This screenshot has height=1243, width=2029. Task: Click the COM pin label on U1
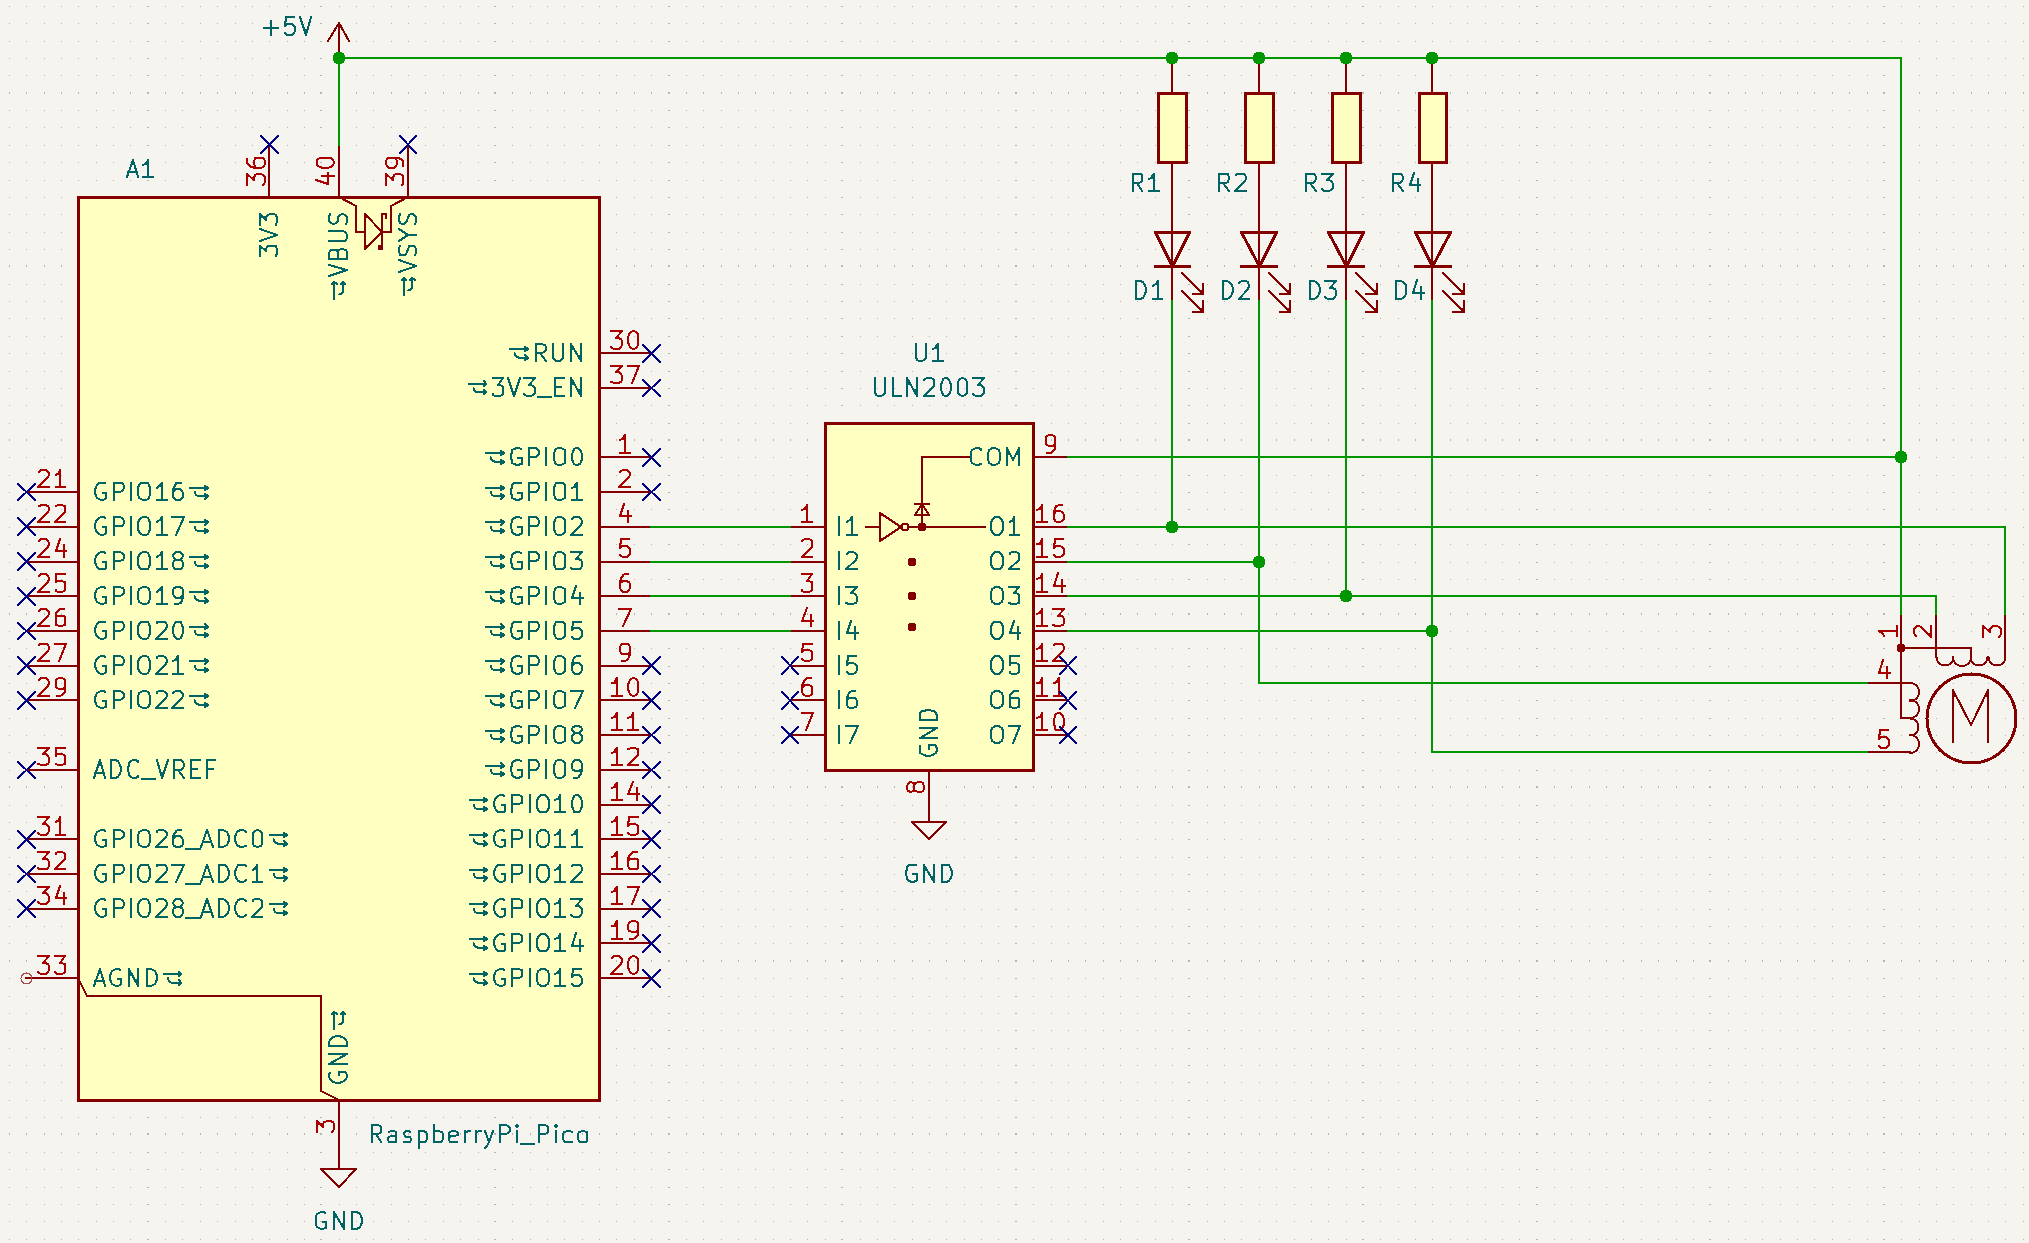pos(996,456)
